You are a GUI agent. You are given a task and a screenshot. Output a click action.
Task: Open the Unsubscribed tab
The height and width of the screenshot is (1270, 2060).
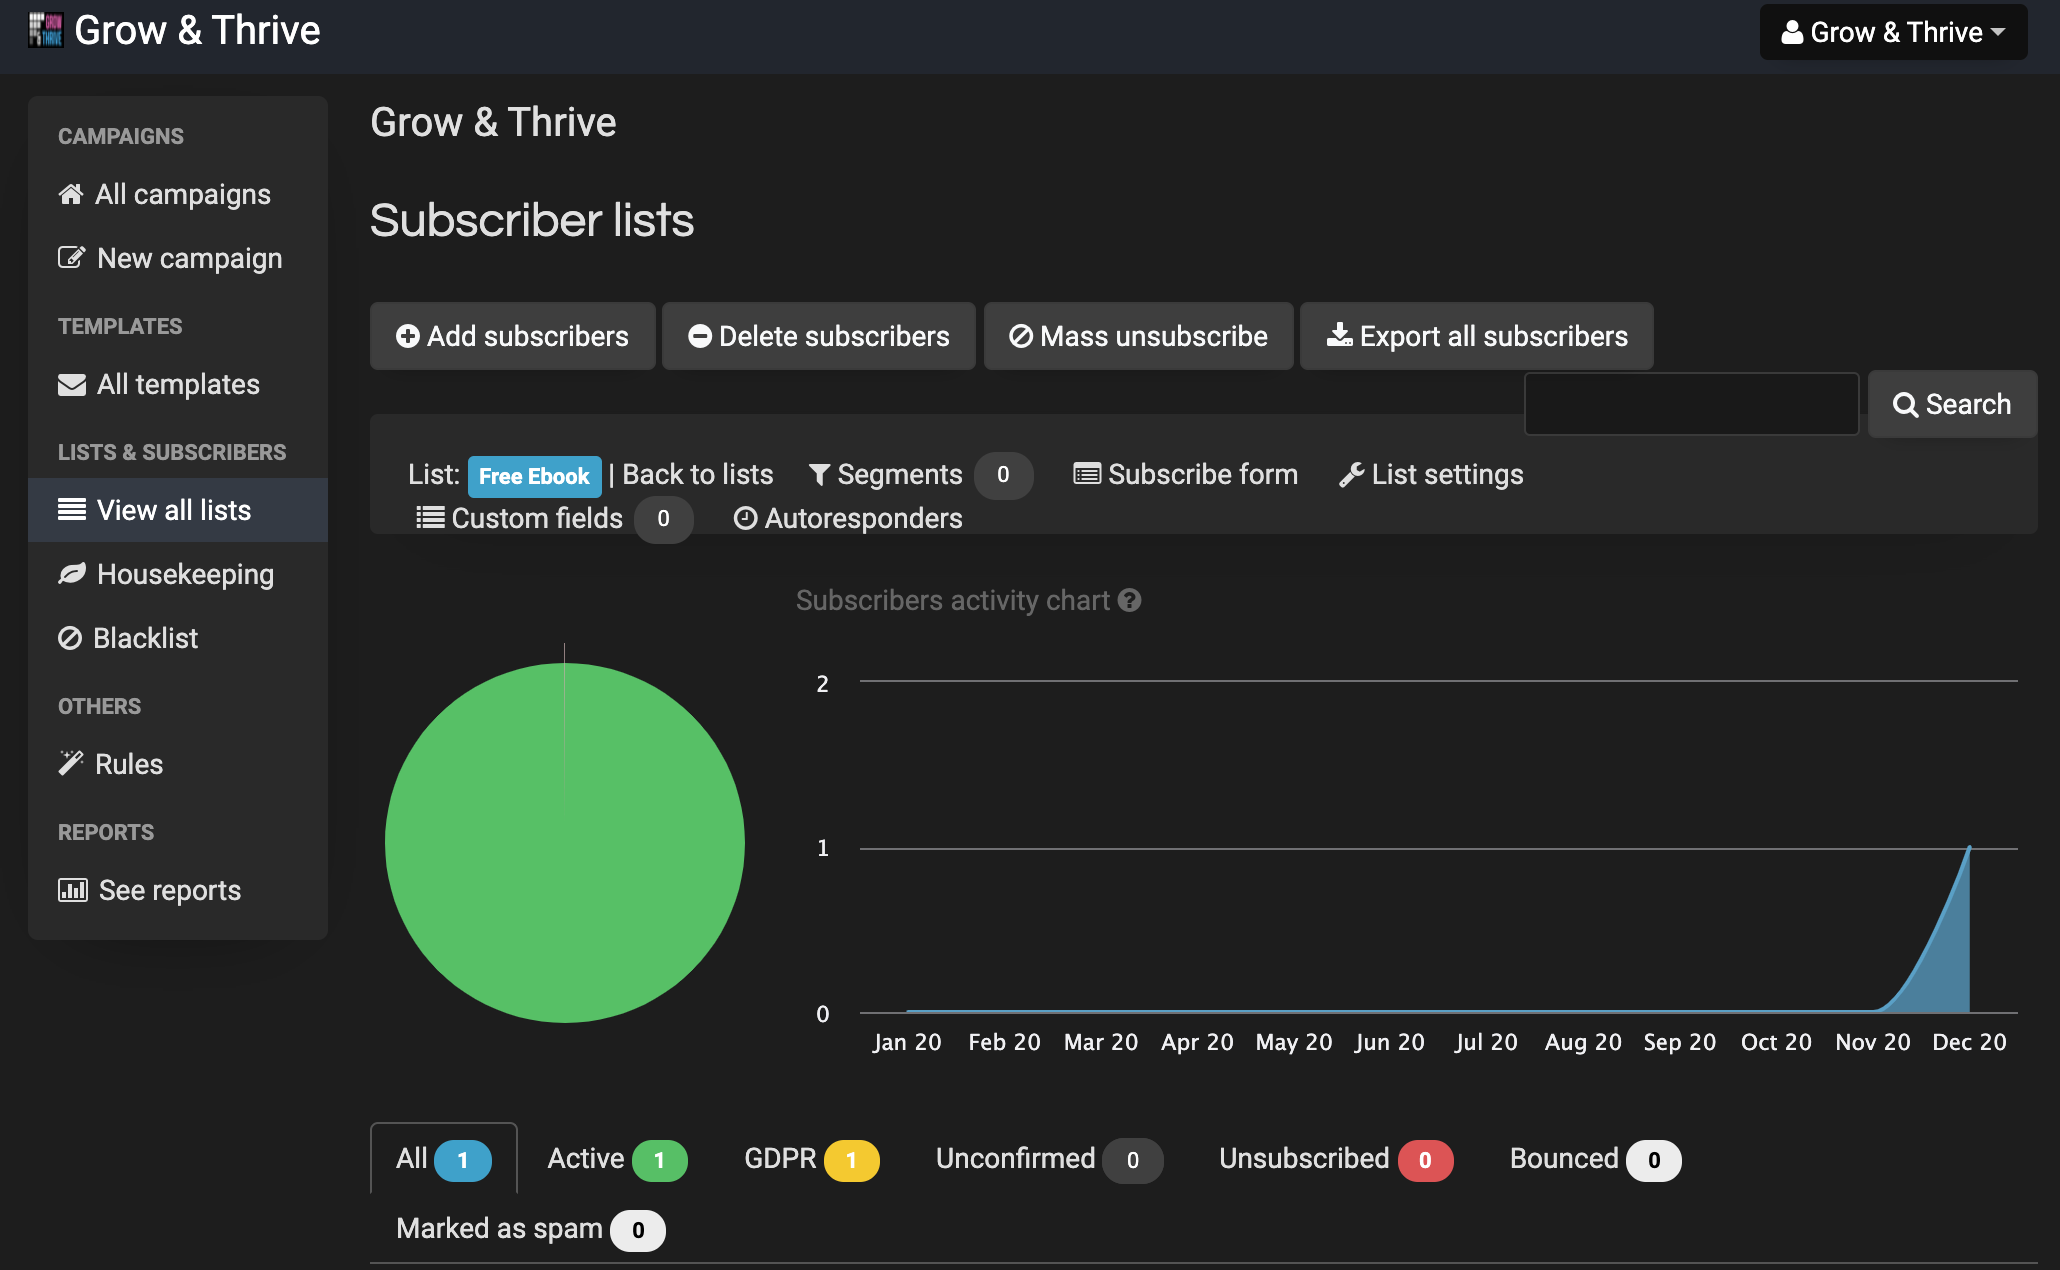point(1334,1159)
